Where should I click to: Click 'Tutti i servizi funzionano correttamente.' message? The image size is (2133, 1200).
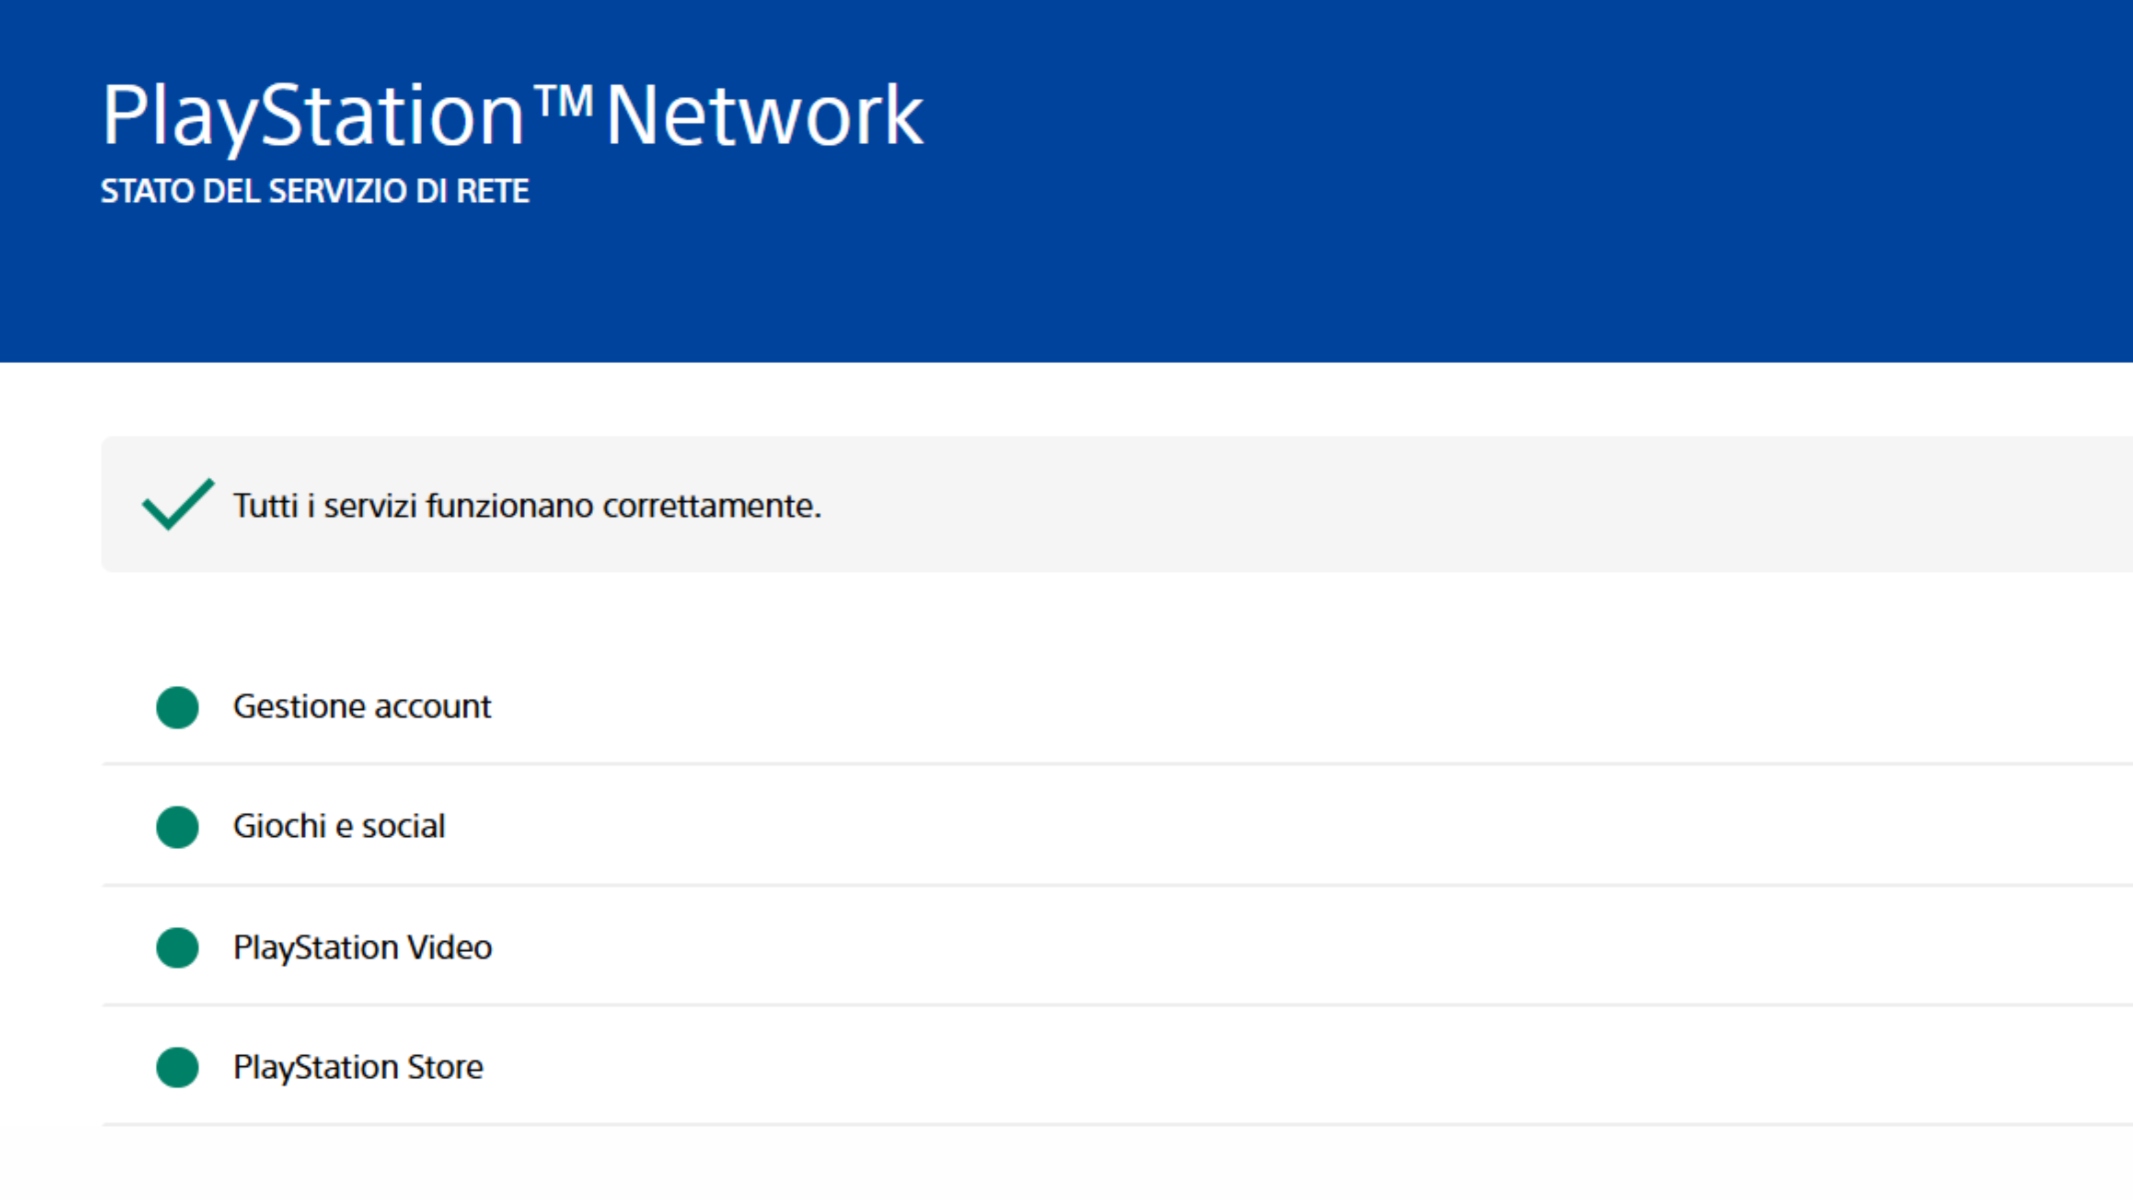tap(527, 506)
